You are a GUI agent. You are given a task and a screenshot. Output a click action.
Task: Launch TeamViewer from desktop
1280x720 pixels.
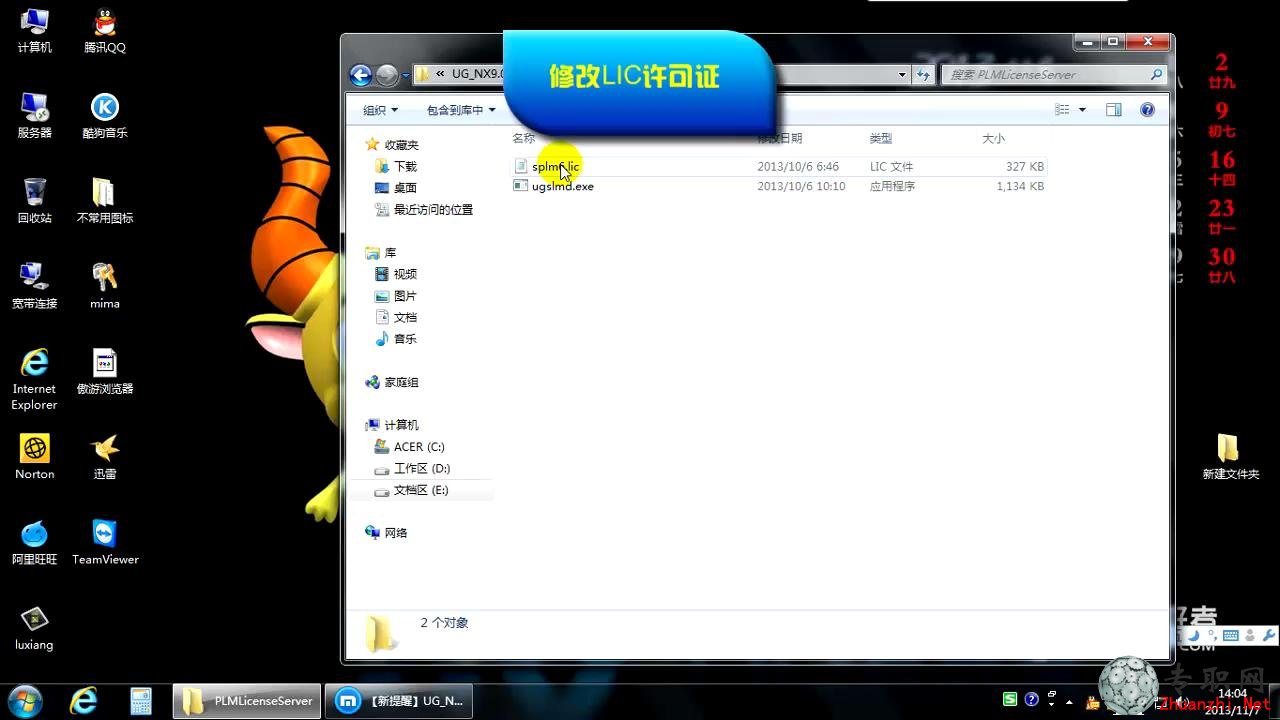[x=104, y=542]
